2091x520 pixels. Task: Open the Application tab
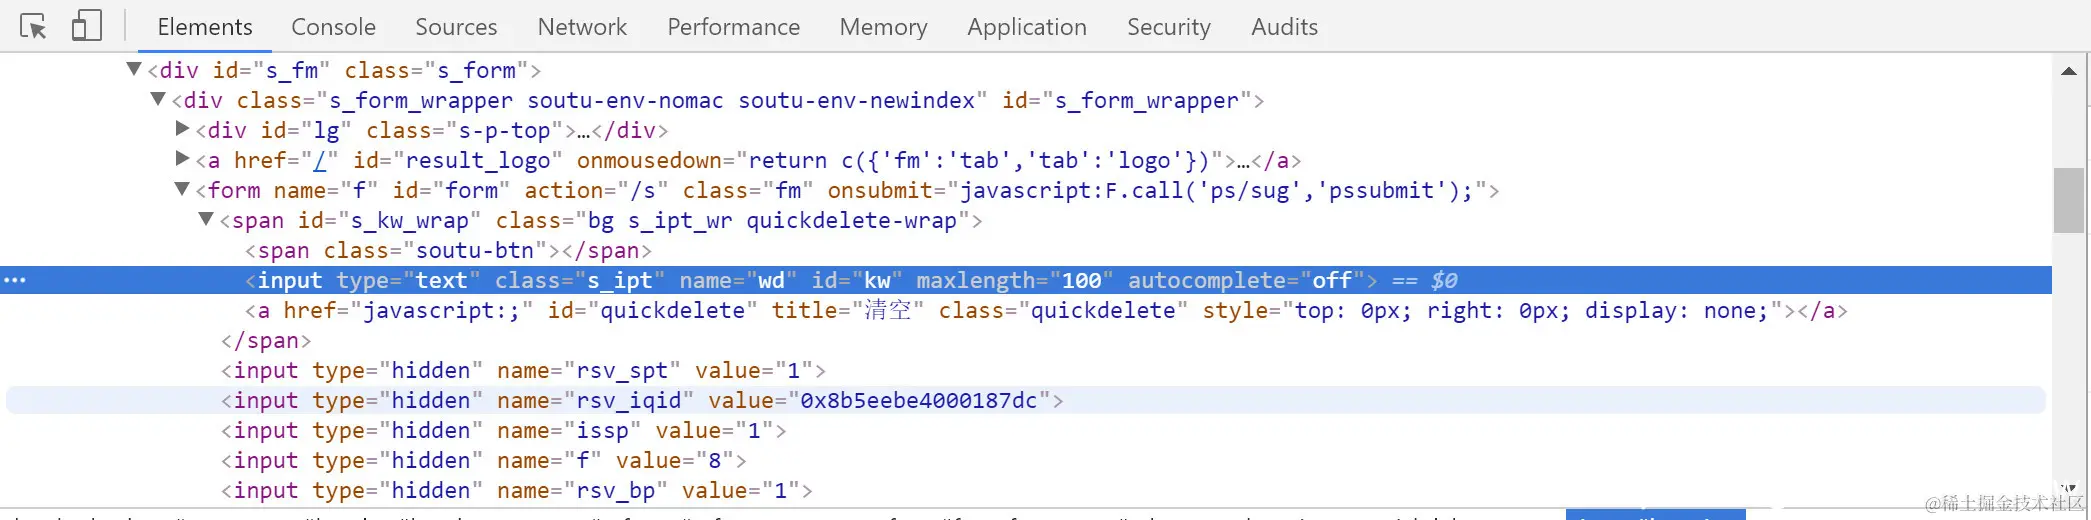(1026, 27)
